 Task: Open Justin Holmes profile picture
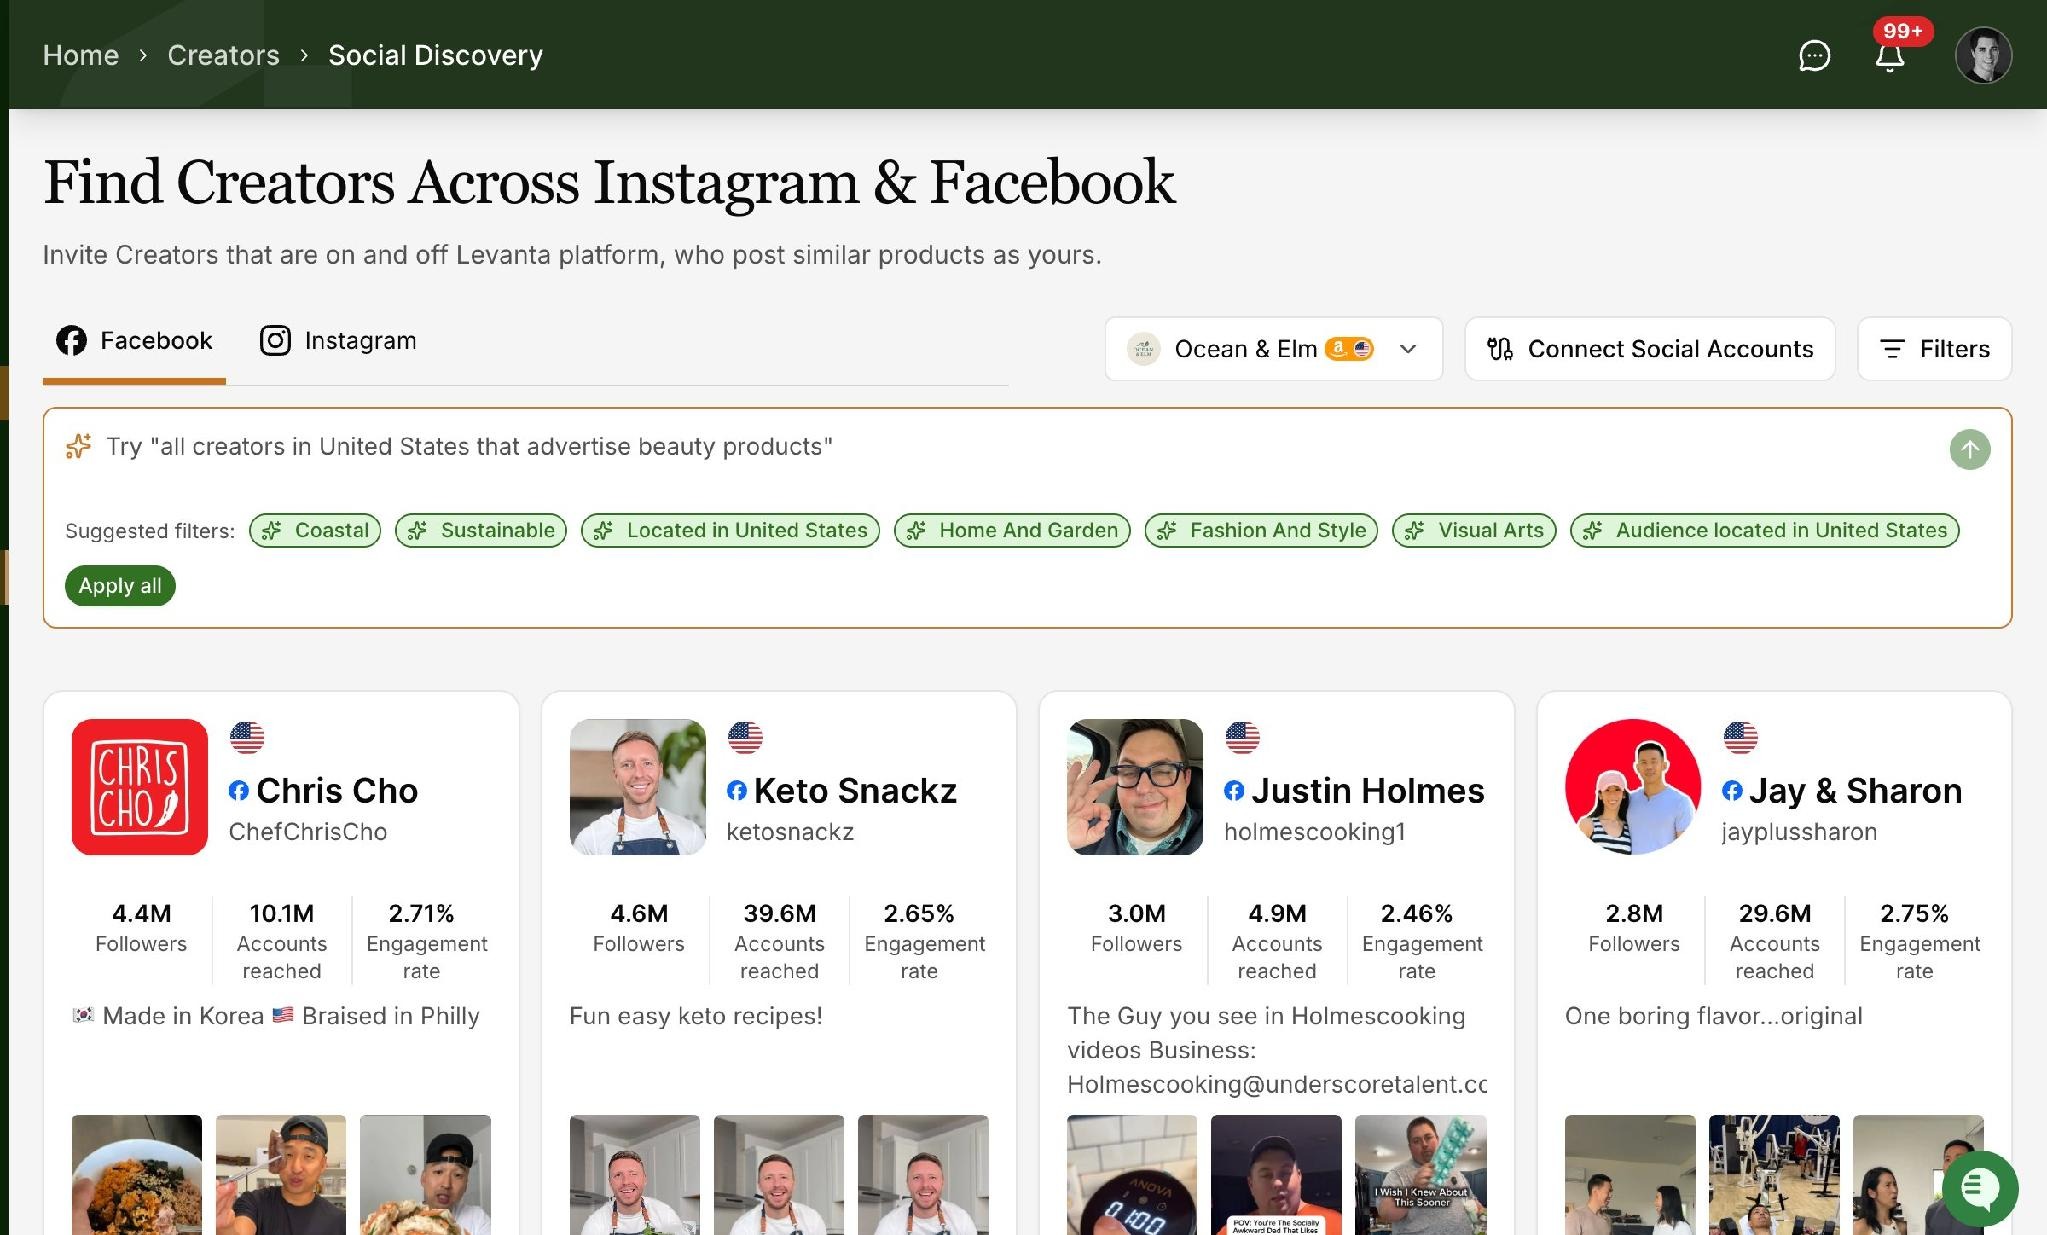(1135, 787)
